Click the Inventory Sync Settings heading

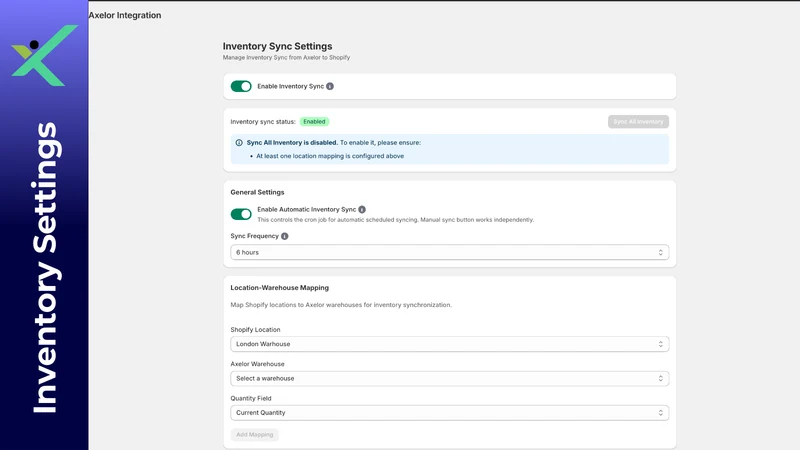(278, 46)
